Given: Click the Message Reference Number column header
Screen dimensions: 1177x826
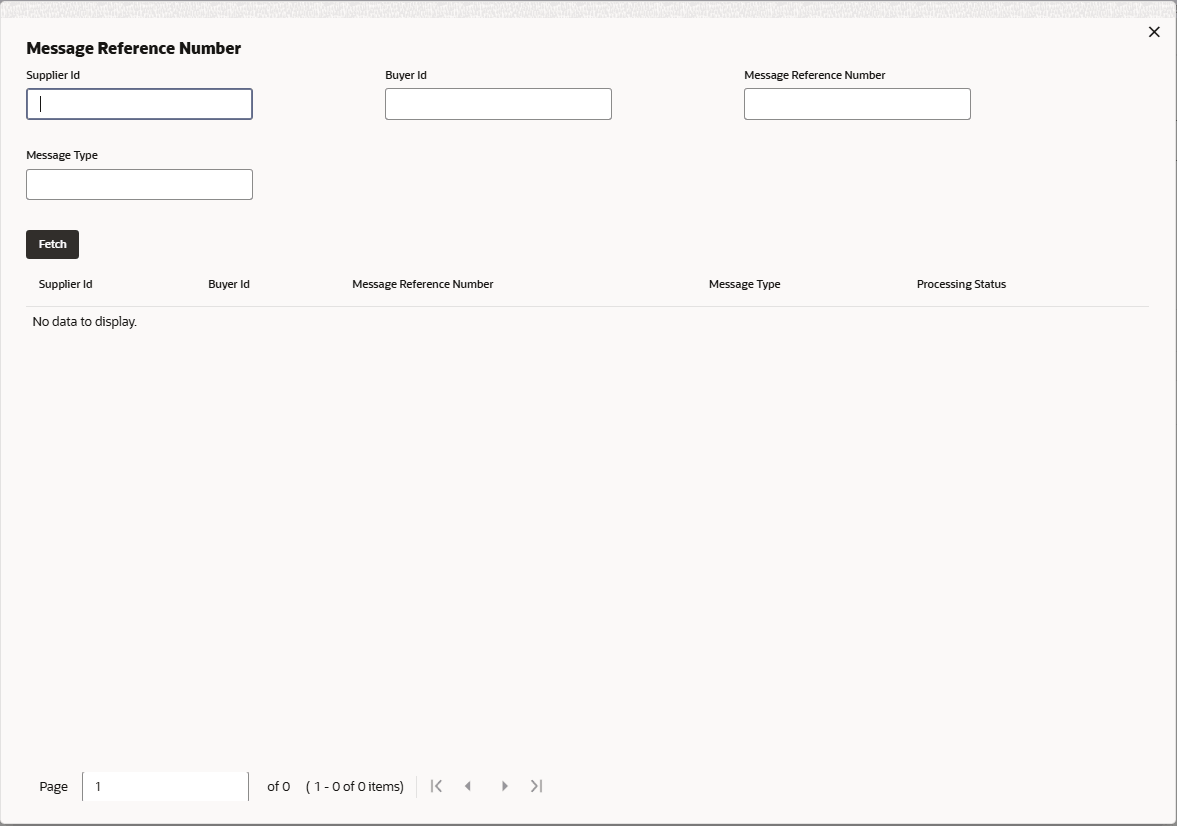Looking at the screenshot, I should [x=422, y=284].
